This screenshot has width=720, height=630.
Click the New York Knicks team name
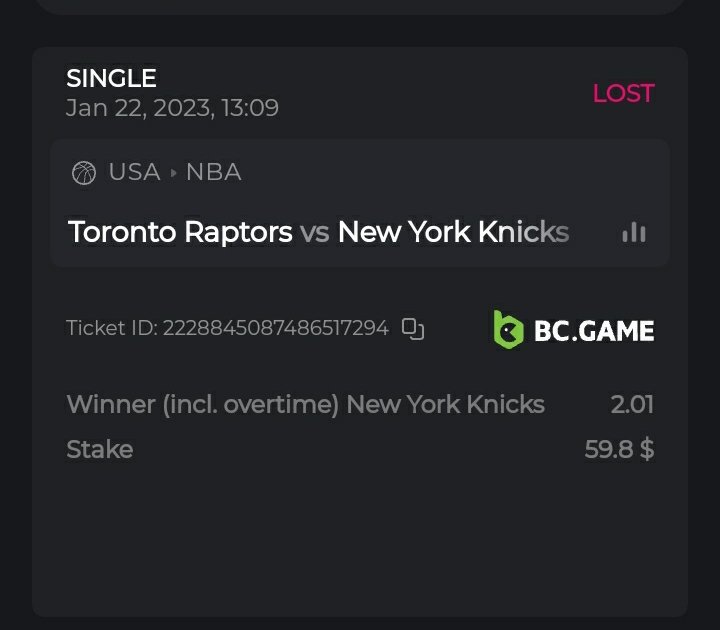click(x=453, y=233)
